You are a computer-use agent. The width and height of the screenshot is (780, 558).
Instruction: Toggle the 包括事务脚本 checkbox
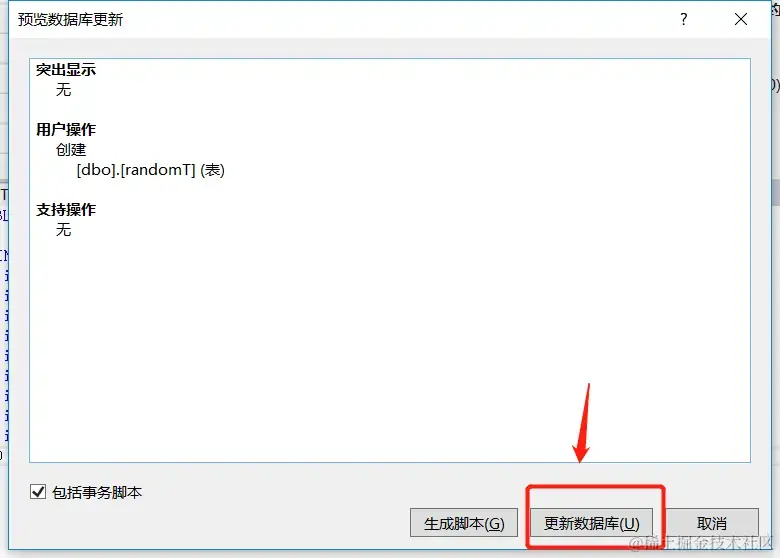(x=38, y=492)
